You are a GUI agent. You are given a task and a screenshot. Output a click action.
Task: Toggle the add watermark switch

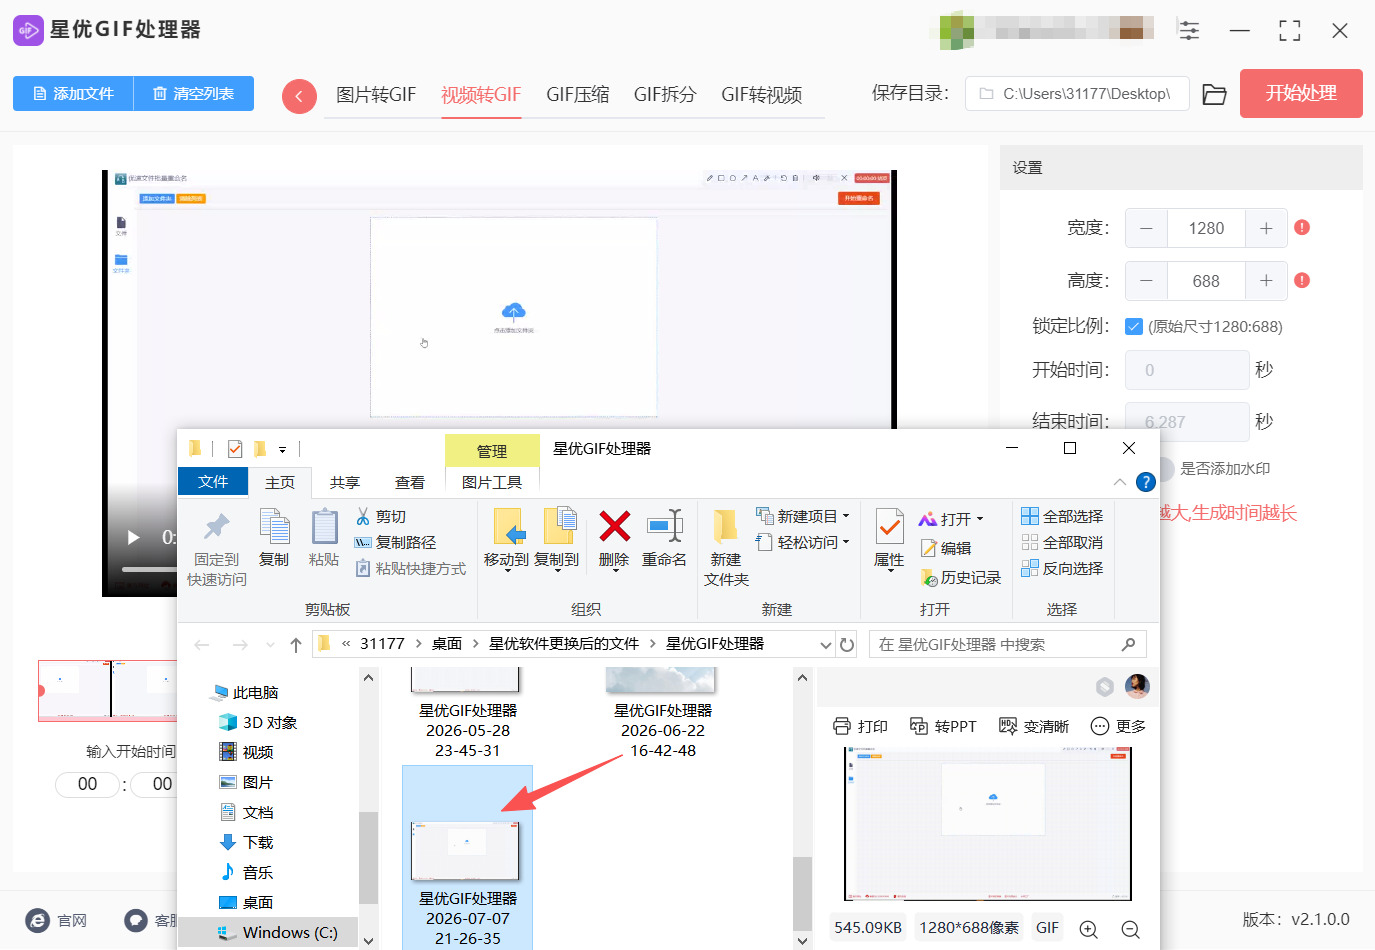[x=1165, y=469]
